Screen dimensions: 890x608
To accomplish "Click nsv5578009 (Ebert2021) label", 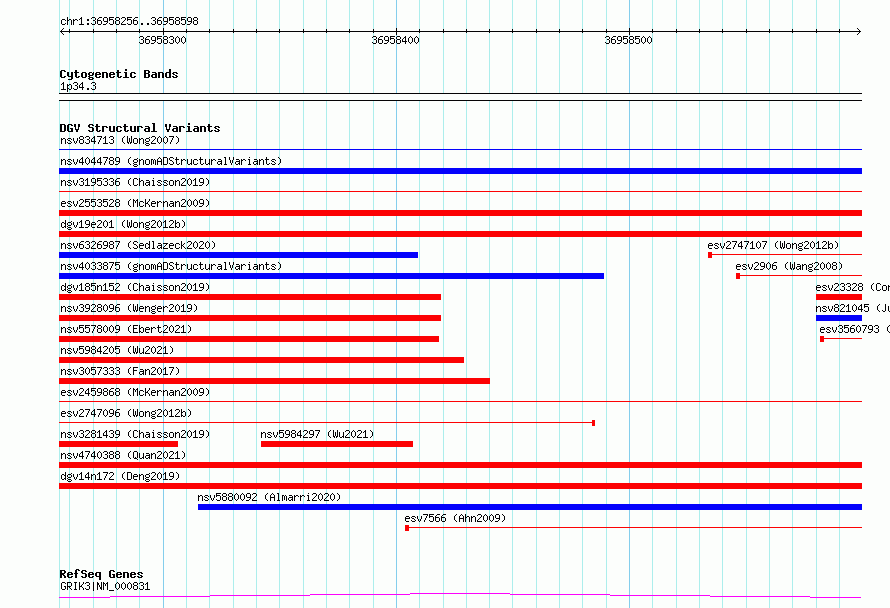I will [126, 329].
